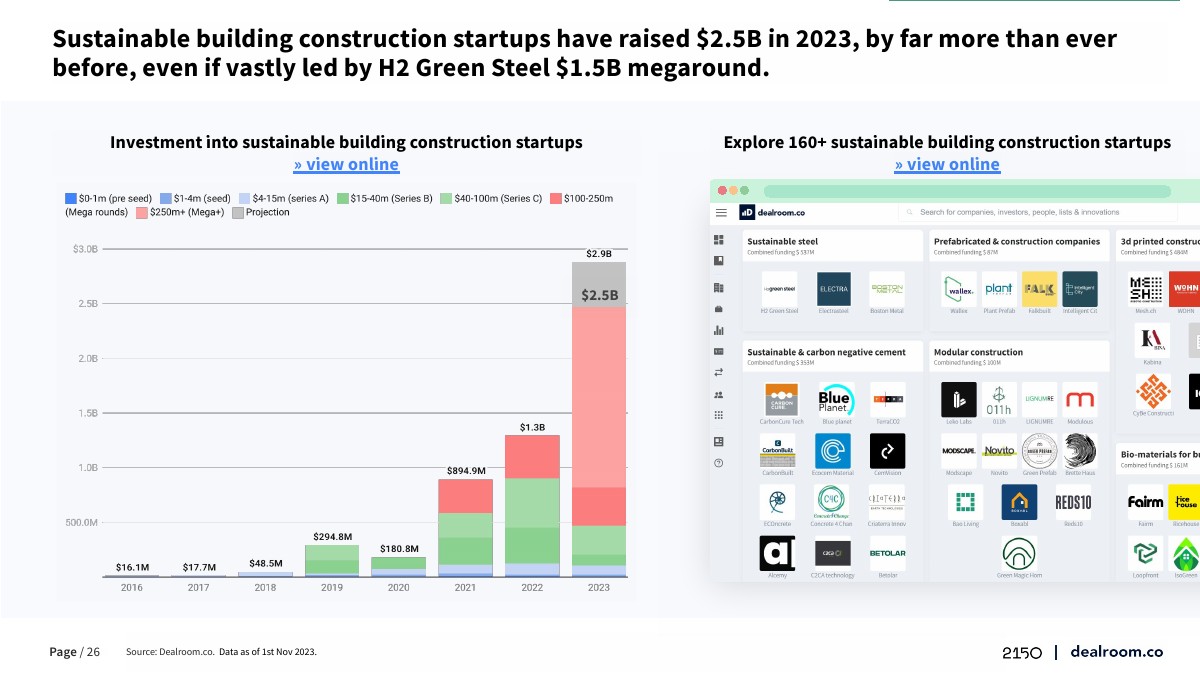Open the Modular construction category heading

[978, 352]
